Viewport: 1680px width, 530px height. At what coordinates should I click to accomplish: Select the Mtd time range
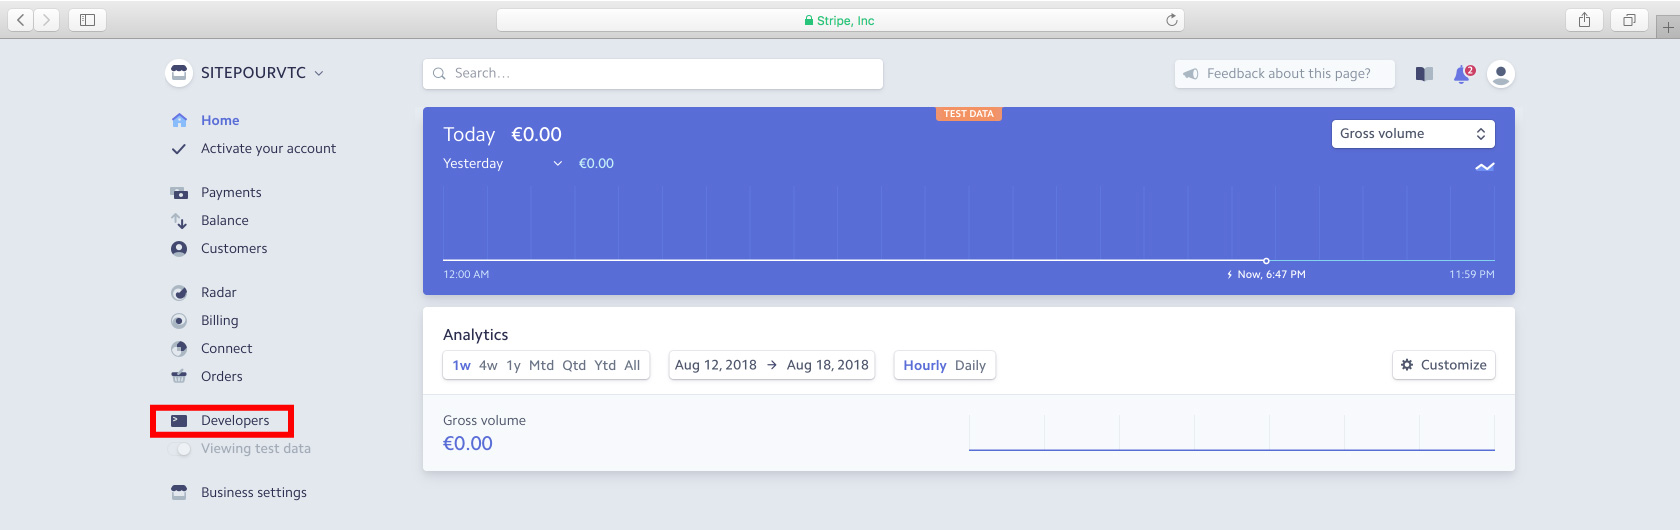[541, 365]
